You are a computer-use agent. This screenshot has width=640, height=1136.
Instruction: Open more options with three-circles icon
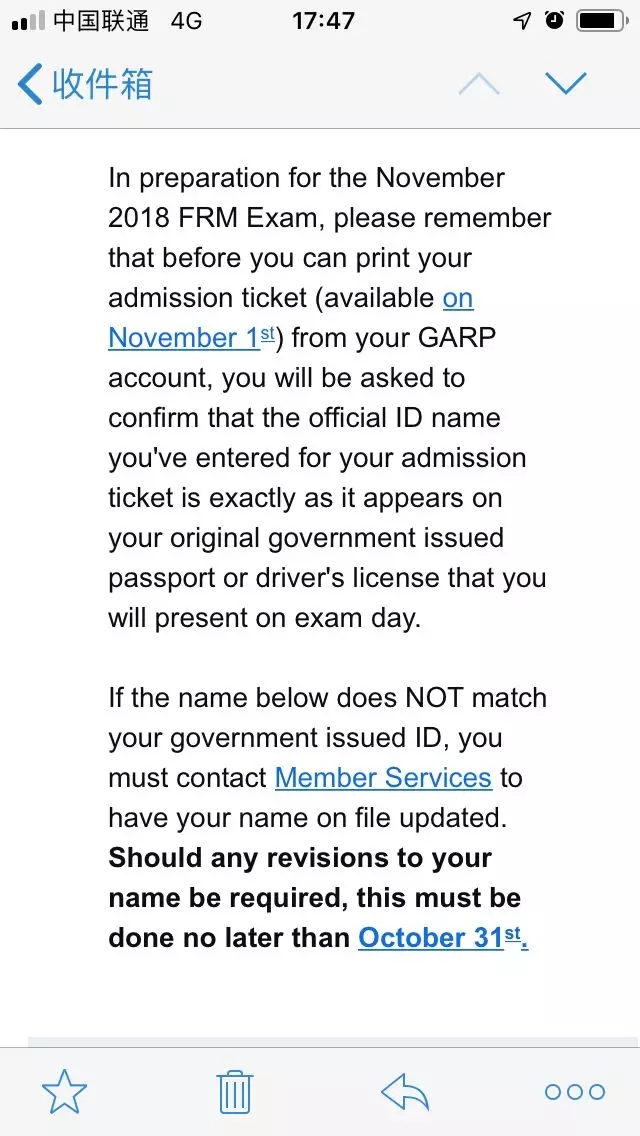[x=575, y=1091]
